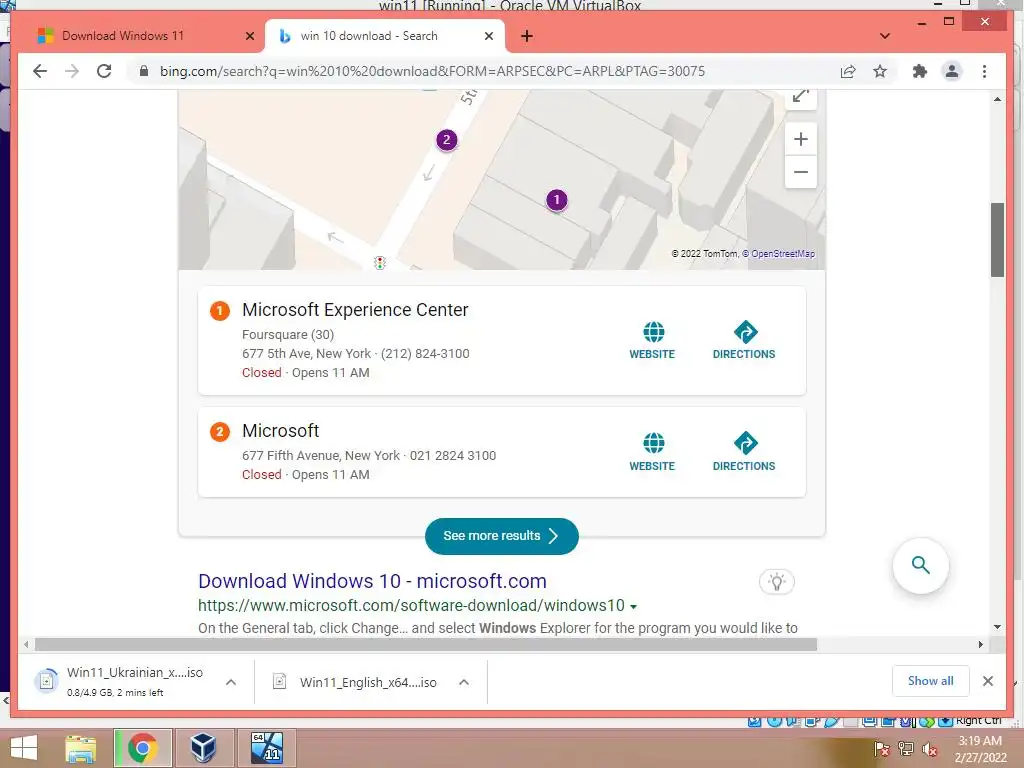Select map pin number 1

click(556, 200)
